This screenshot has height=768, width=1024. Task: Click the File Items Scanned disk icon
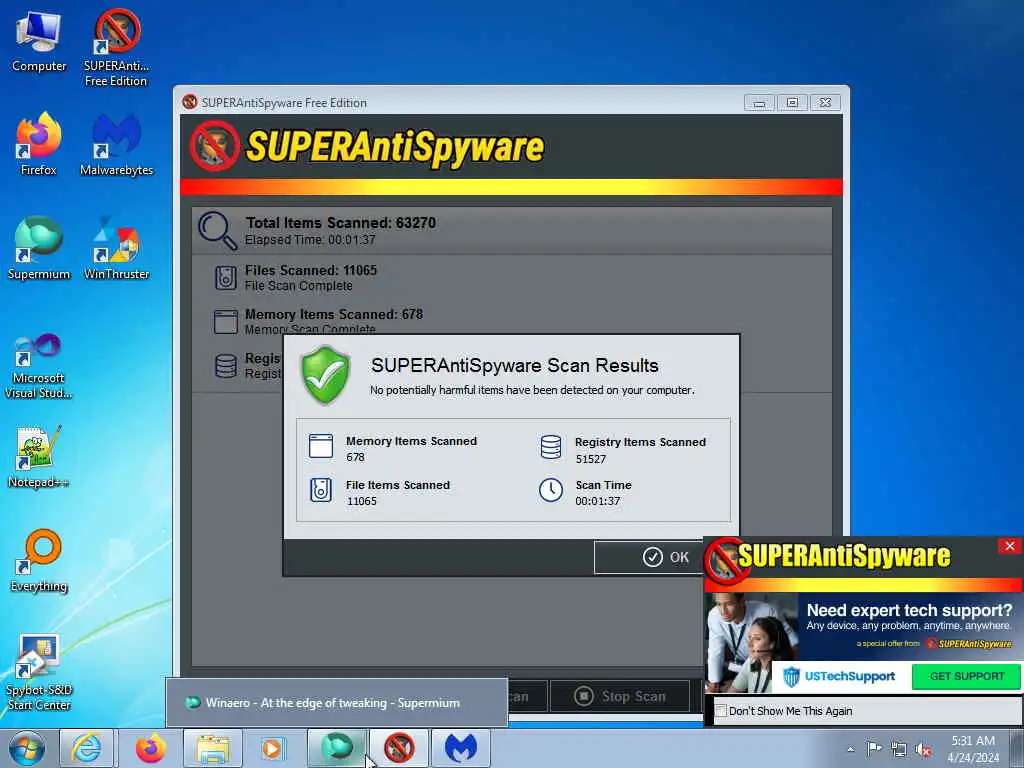tap(321, 490)
